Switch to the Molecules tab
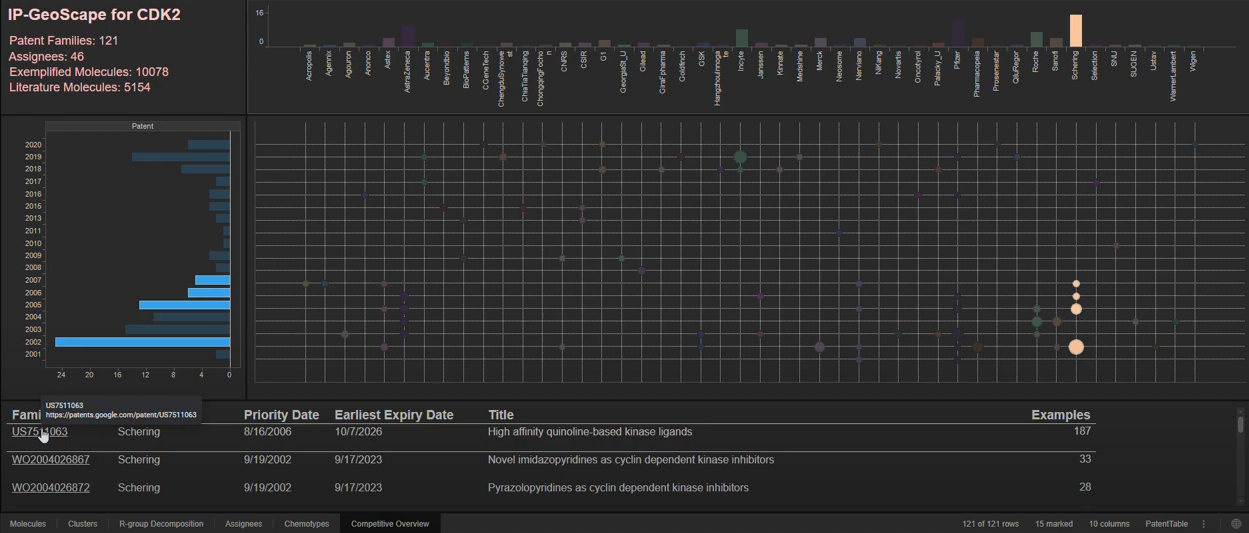Screen dimensions: 1249x533 click(x=28, y=524)
